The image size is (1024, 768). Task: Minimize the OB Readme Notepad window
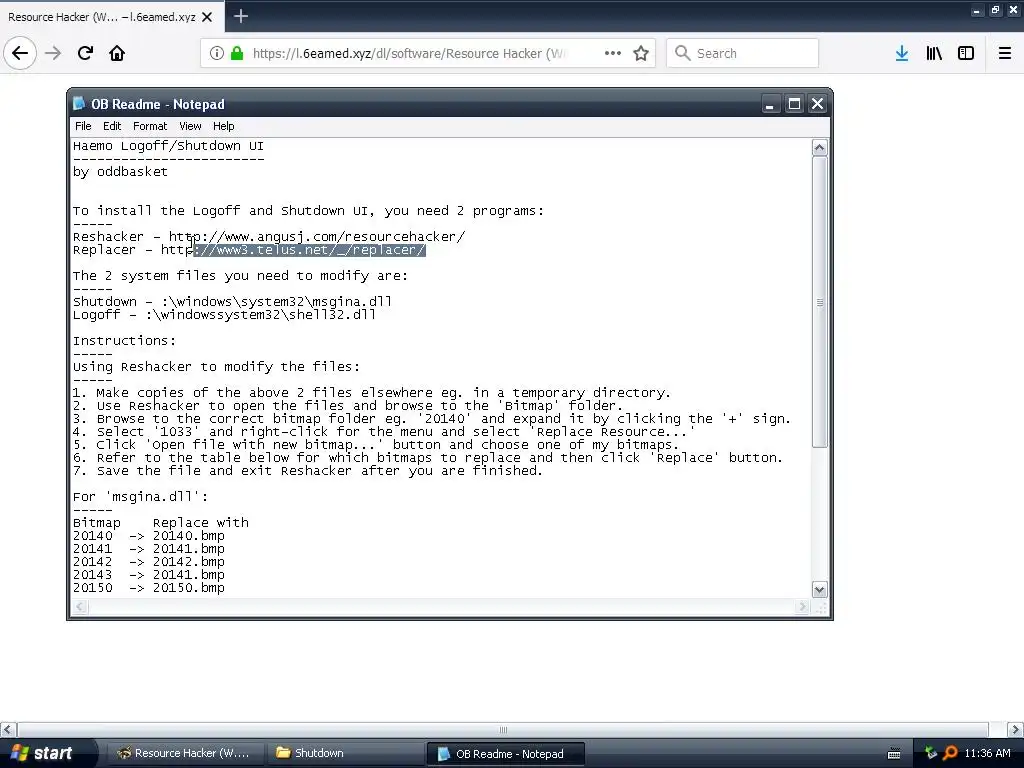(x=770, y=104)
